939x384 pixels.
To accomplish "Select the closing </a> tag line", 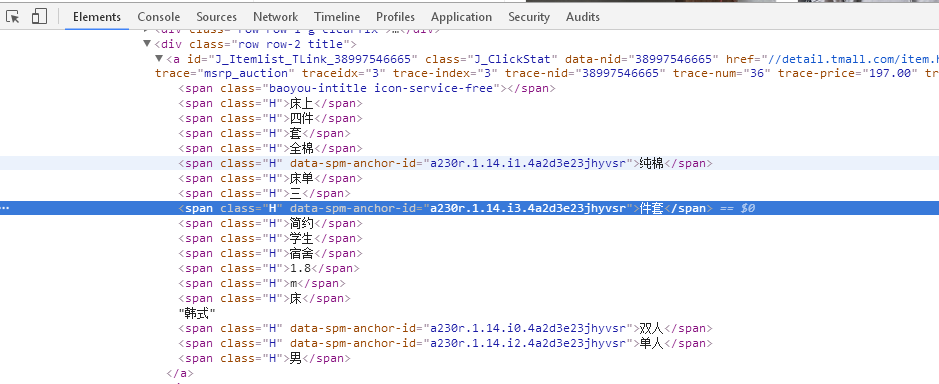I will pos(180,373).
